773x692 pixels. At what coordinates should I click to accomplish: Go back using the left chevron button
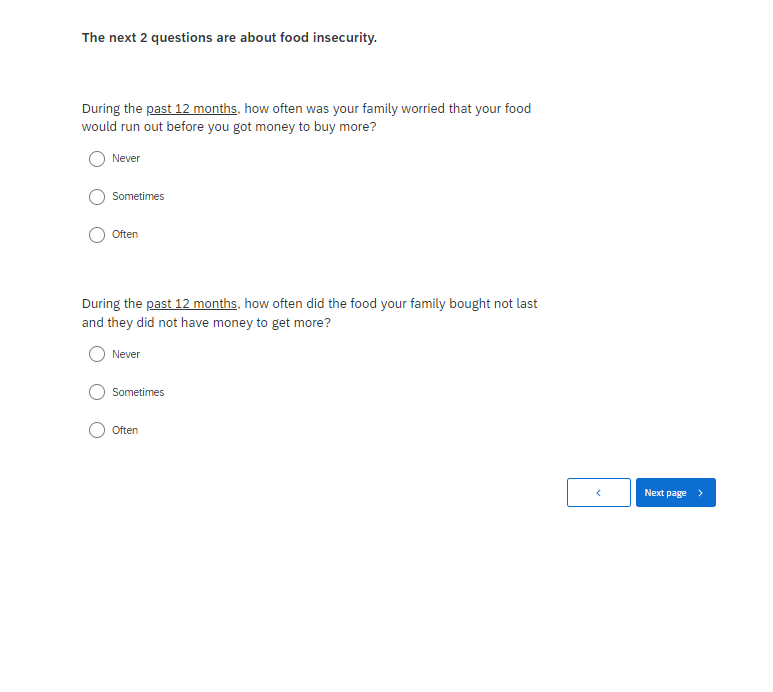click(598, 493)
